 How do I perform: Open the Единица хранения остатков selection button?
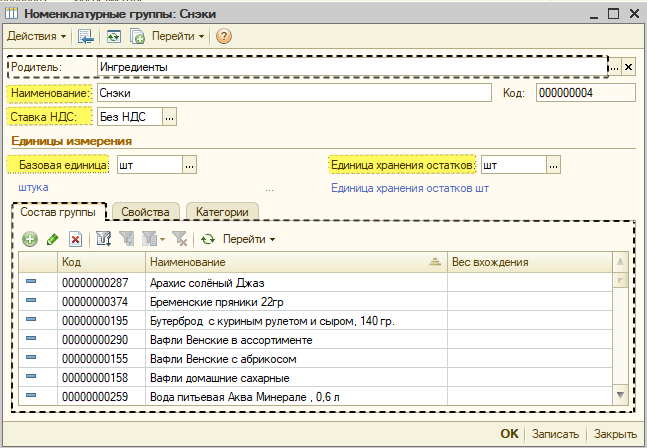tap(553, 165)
